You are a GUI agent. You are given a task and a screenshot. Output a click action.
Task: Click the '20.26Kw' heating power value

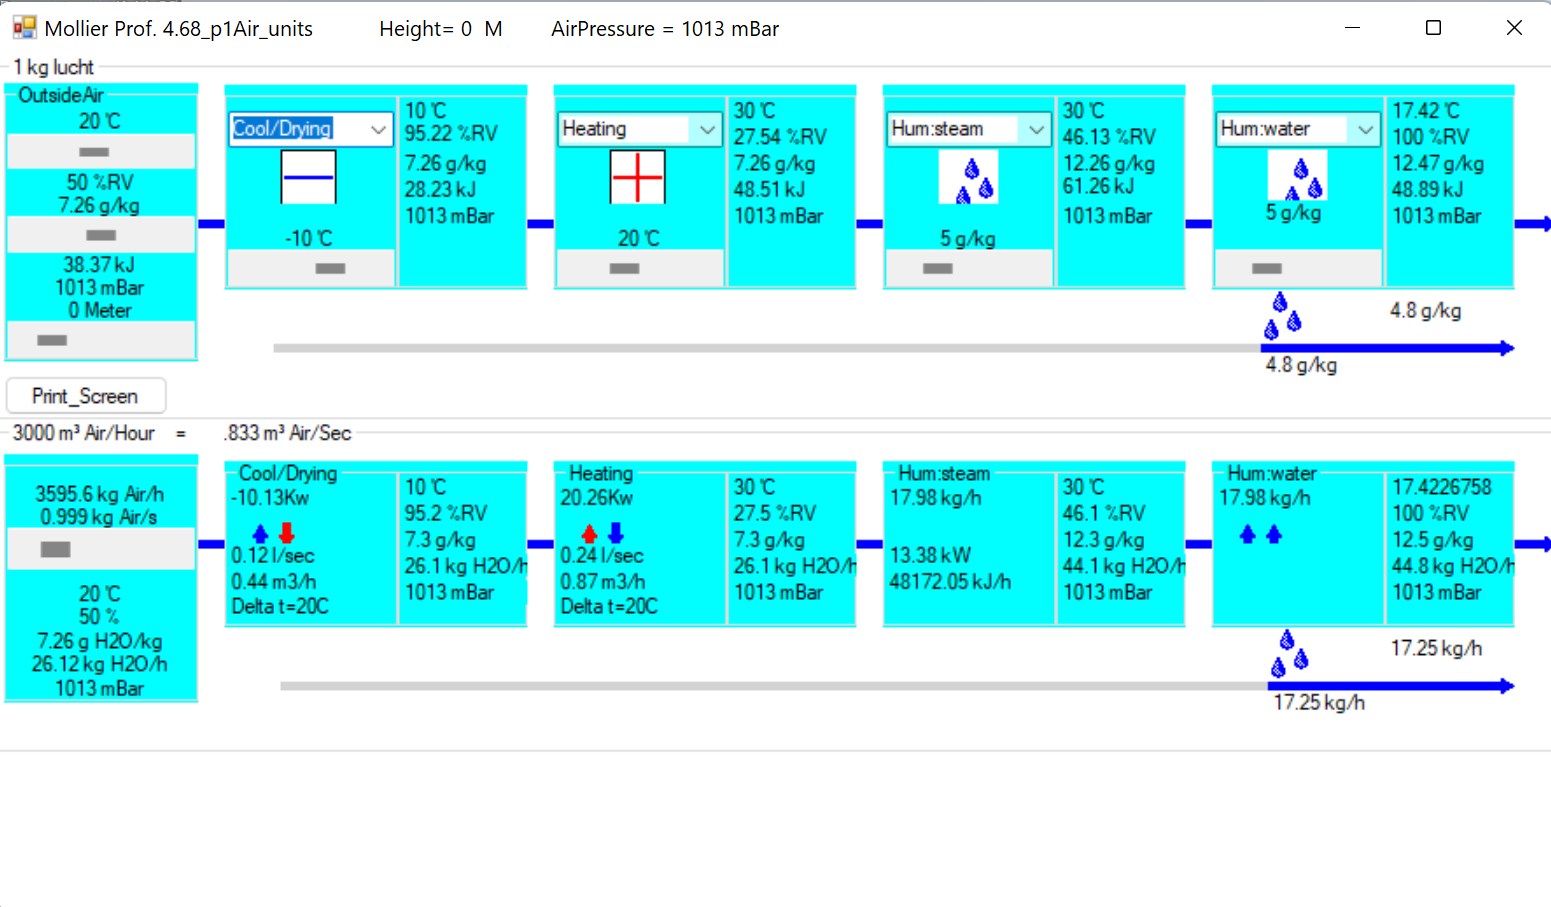(597, 498)
